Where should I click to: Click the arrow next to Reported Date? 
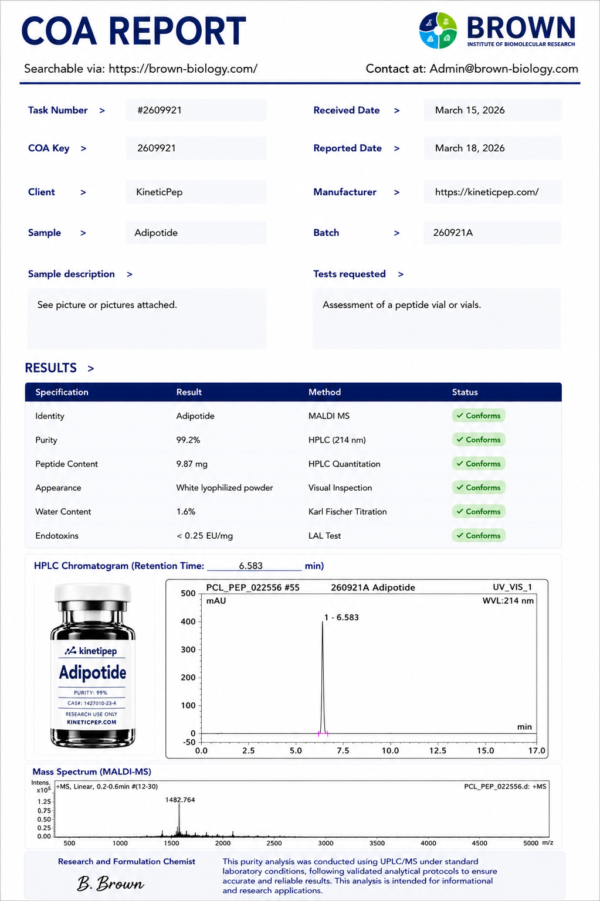click(x=397, y=148)
